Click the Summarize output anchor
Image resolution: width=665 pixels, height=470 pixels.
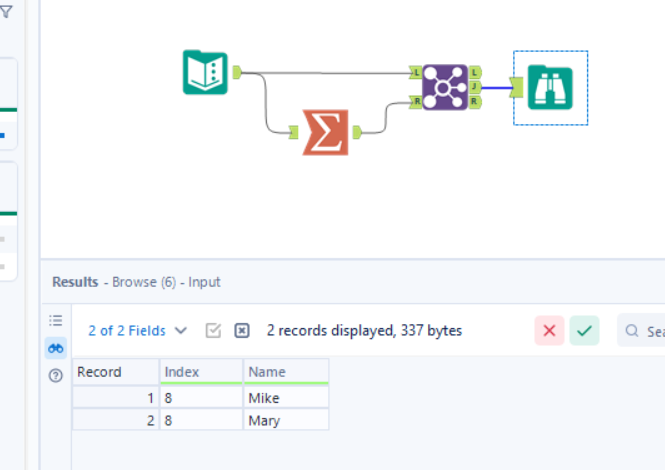click(x=357, y=132)
